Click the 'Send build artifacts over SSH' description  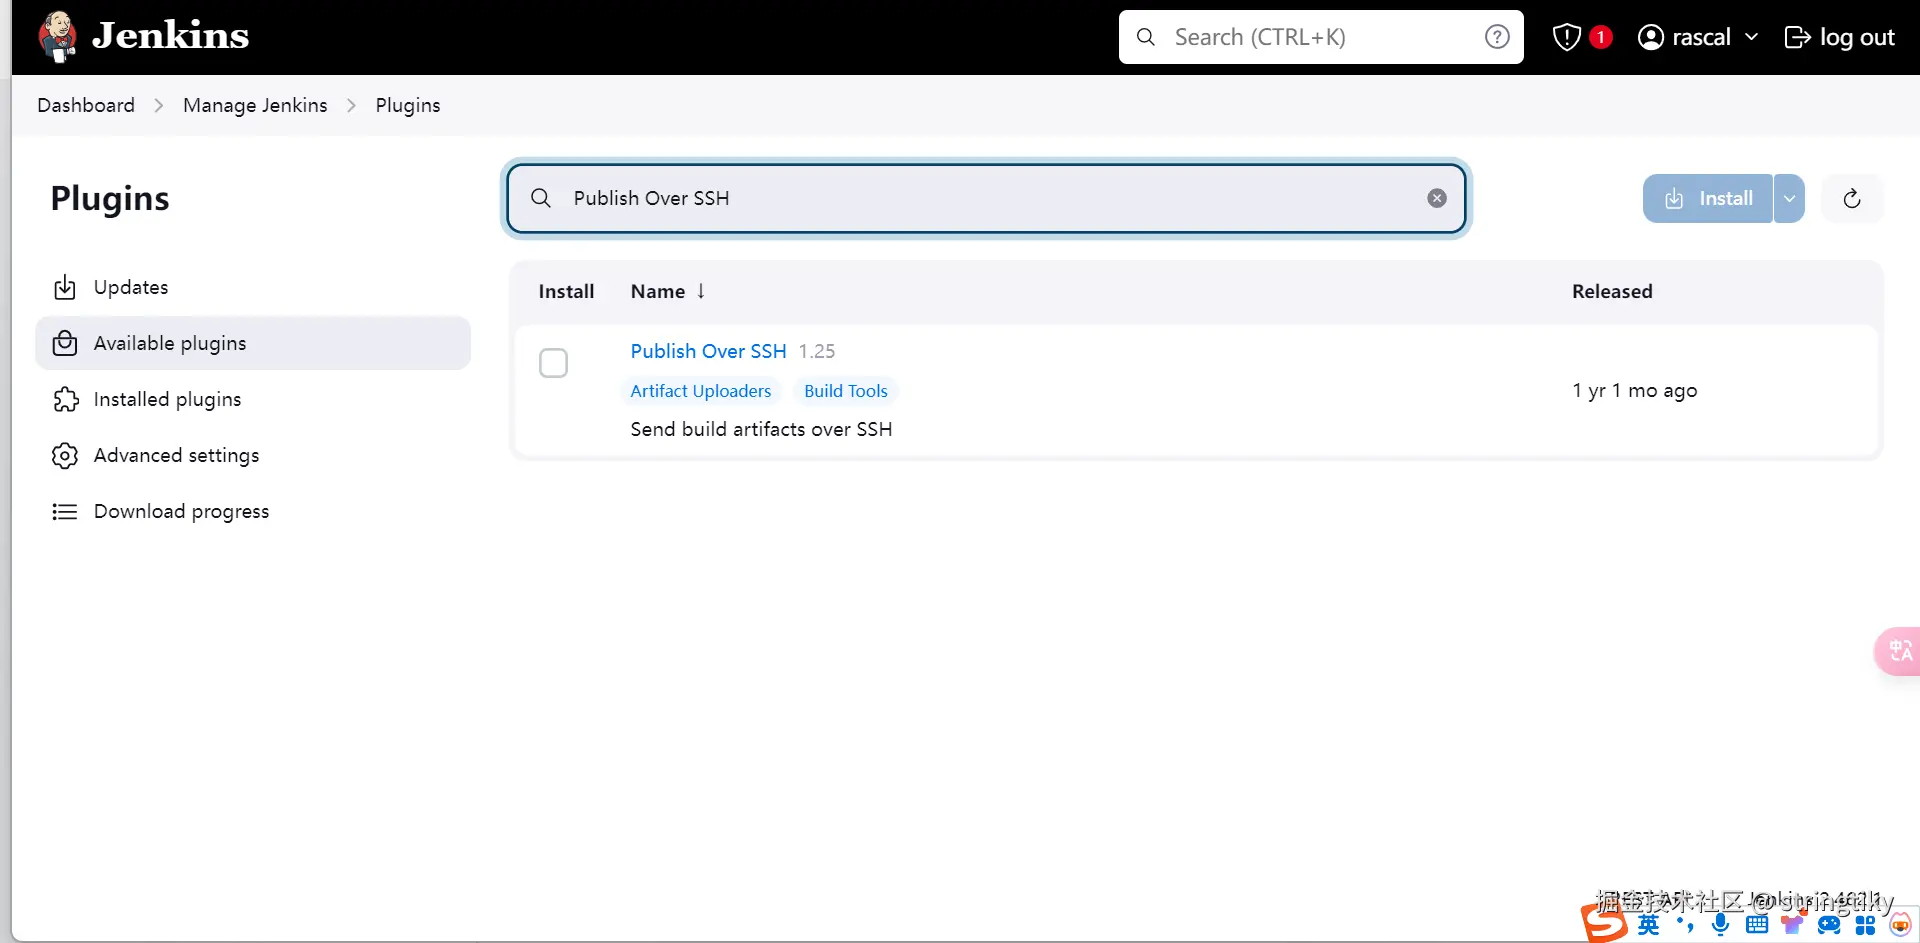(x=761, y=429)
